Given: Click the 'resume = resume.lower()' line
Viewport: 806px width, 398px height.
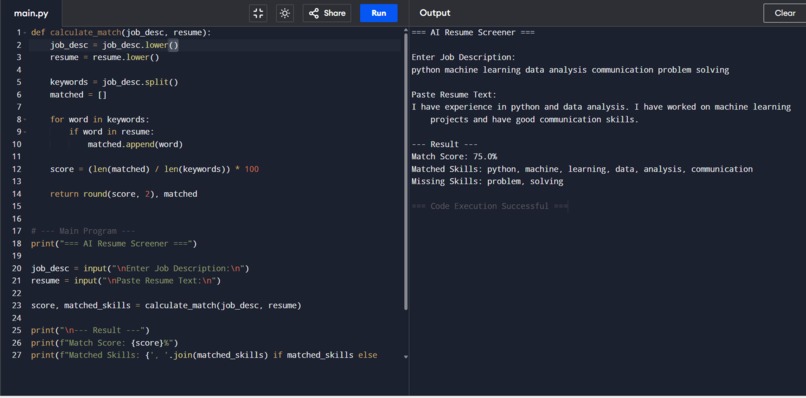Looking at the screenshot, I should coord(104,58).
